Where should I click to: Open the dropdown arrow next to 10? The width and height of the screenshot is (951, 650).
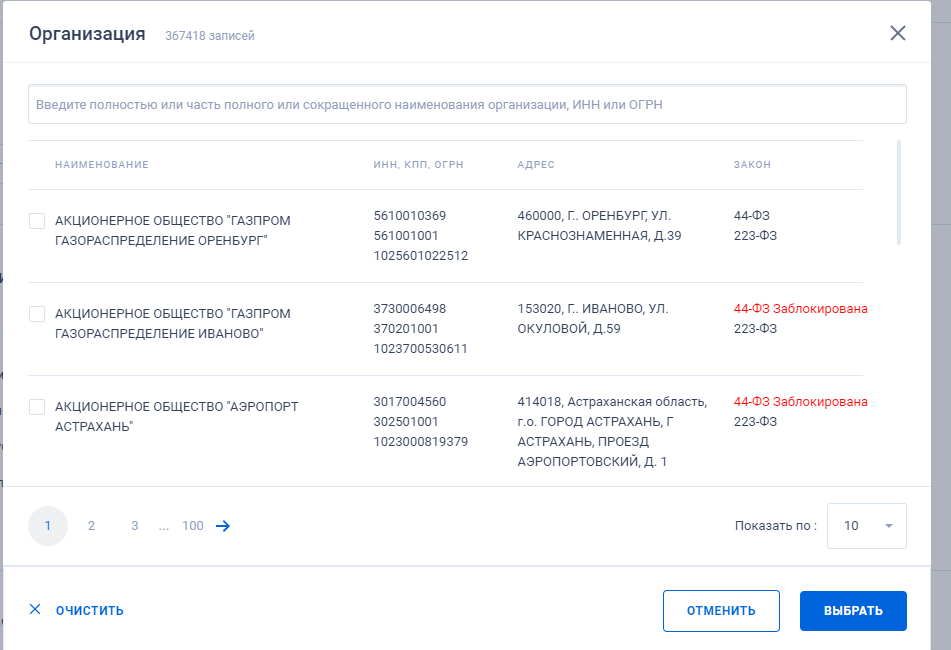tap(889, 526)
